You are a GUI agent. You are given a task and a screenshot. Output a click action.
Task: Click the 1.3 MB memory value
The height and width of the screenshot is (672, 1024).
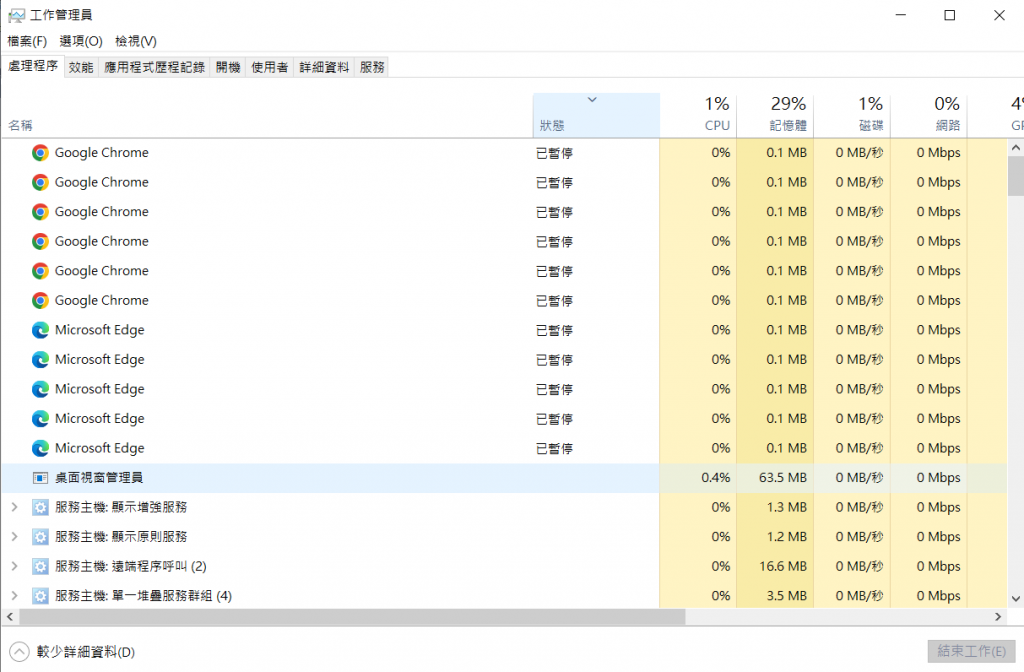coord(786,507)
